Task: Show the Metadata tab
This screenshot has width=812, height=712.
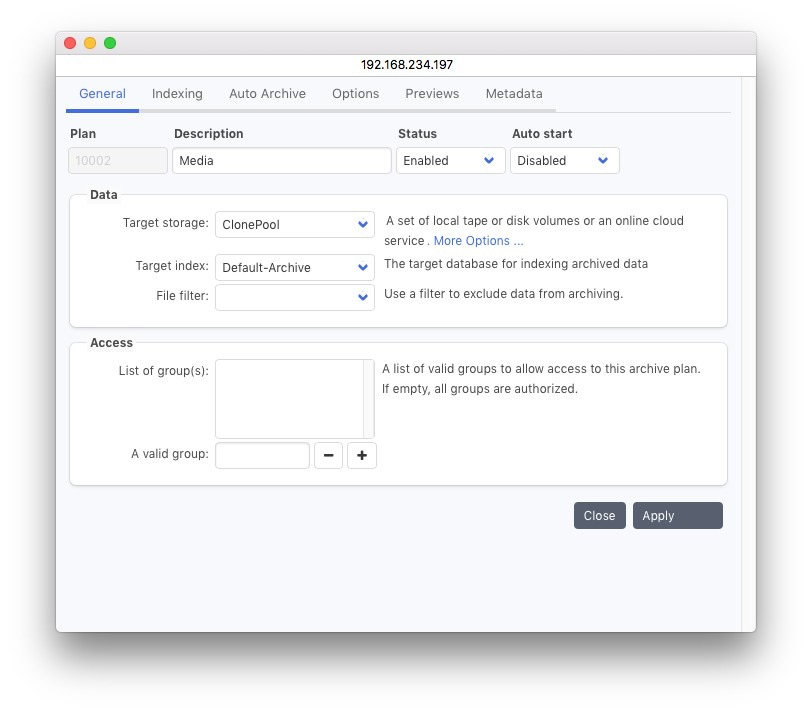Action: 514,94
